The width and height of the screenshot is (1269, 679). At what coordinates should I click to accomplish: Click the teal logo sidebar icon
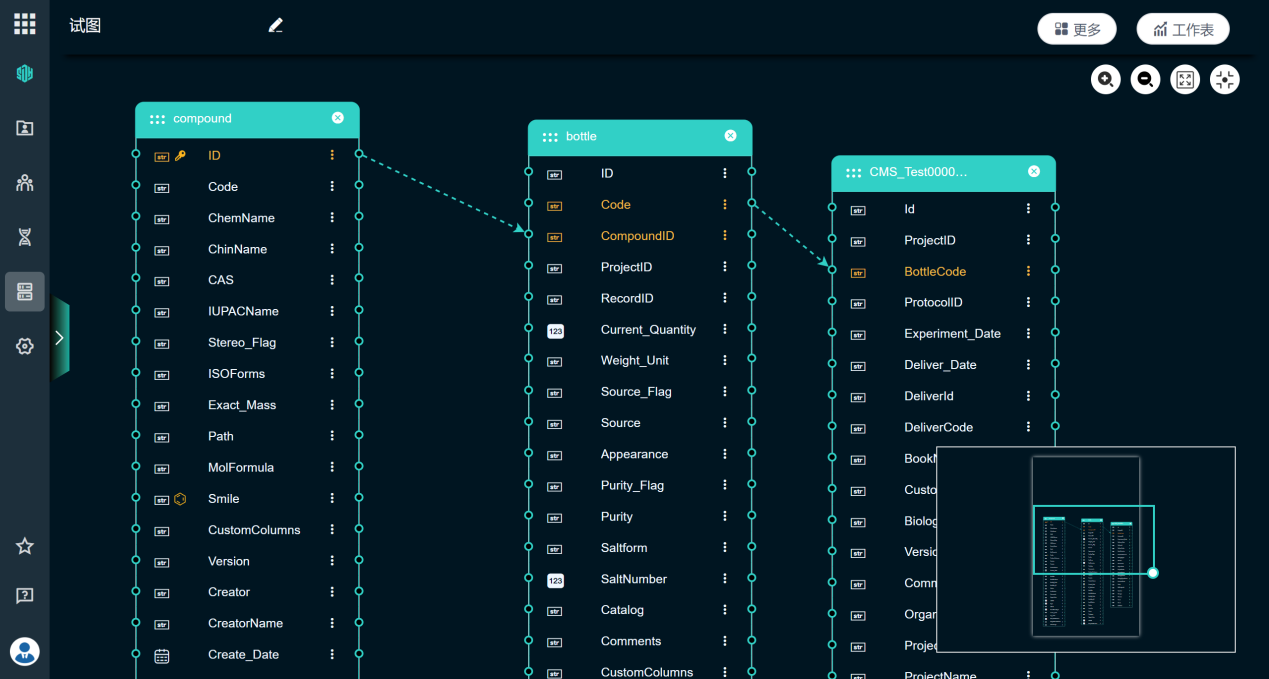coord(25,73)
